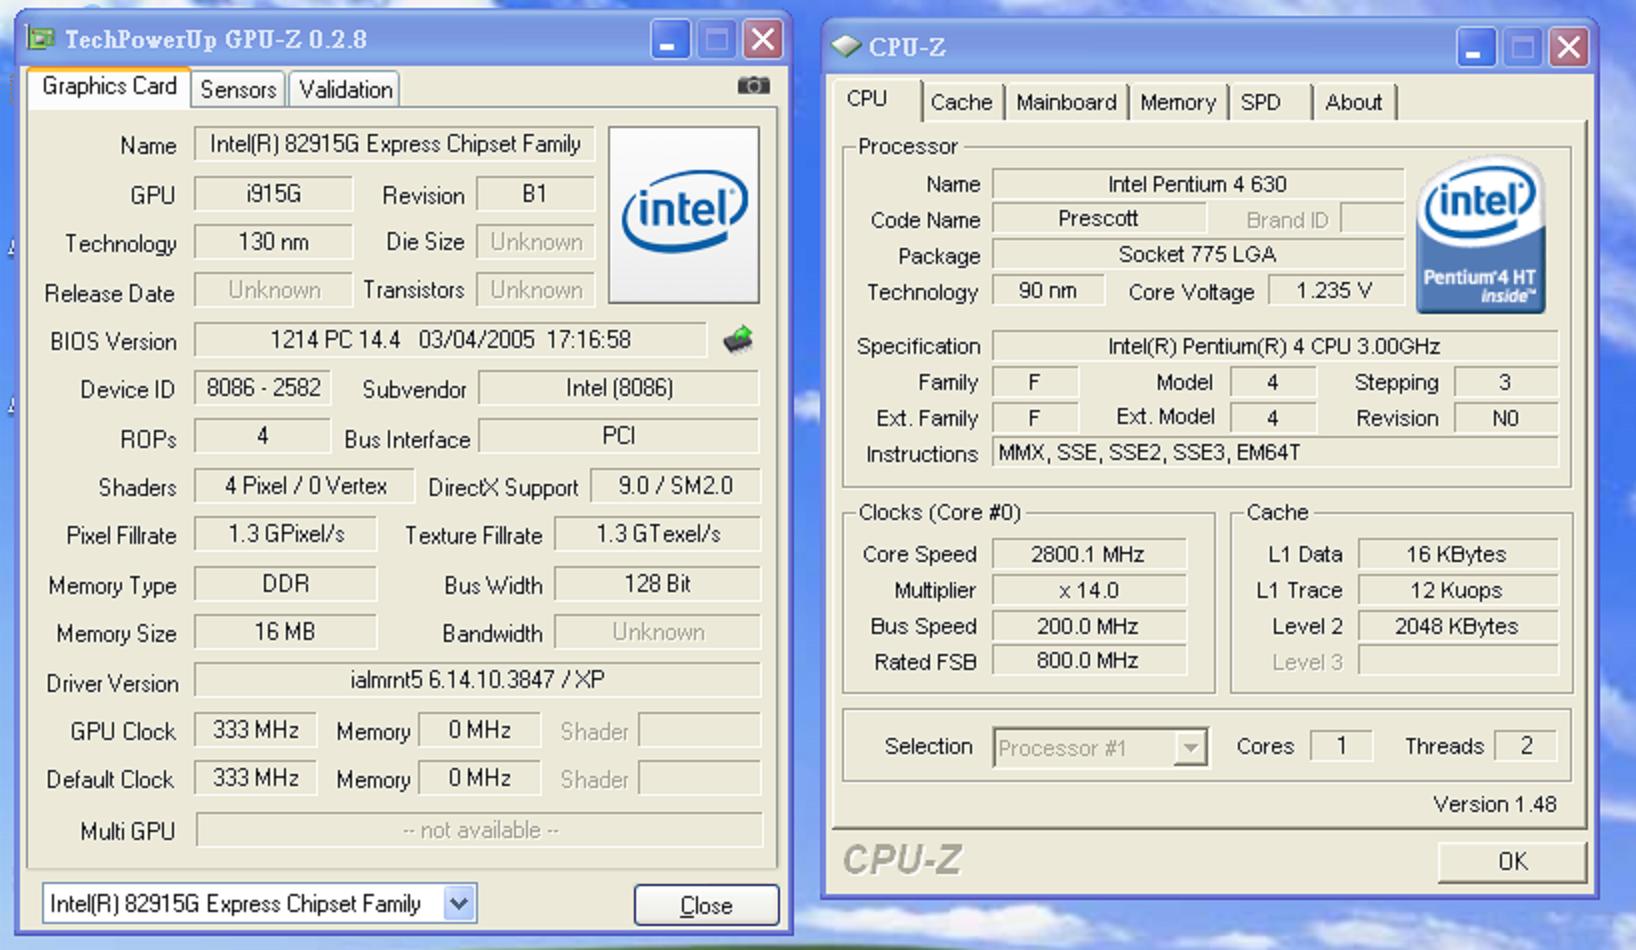The height and width of the screenshot is (950, 1636).
Task: Click the Core Voltage value 1.235 V
Action: (1335, 291)
